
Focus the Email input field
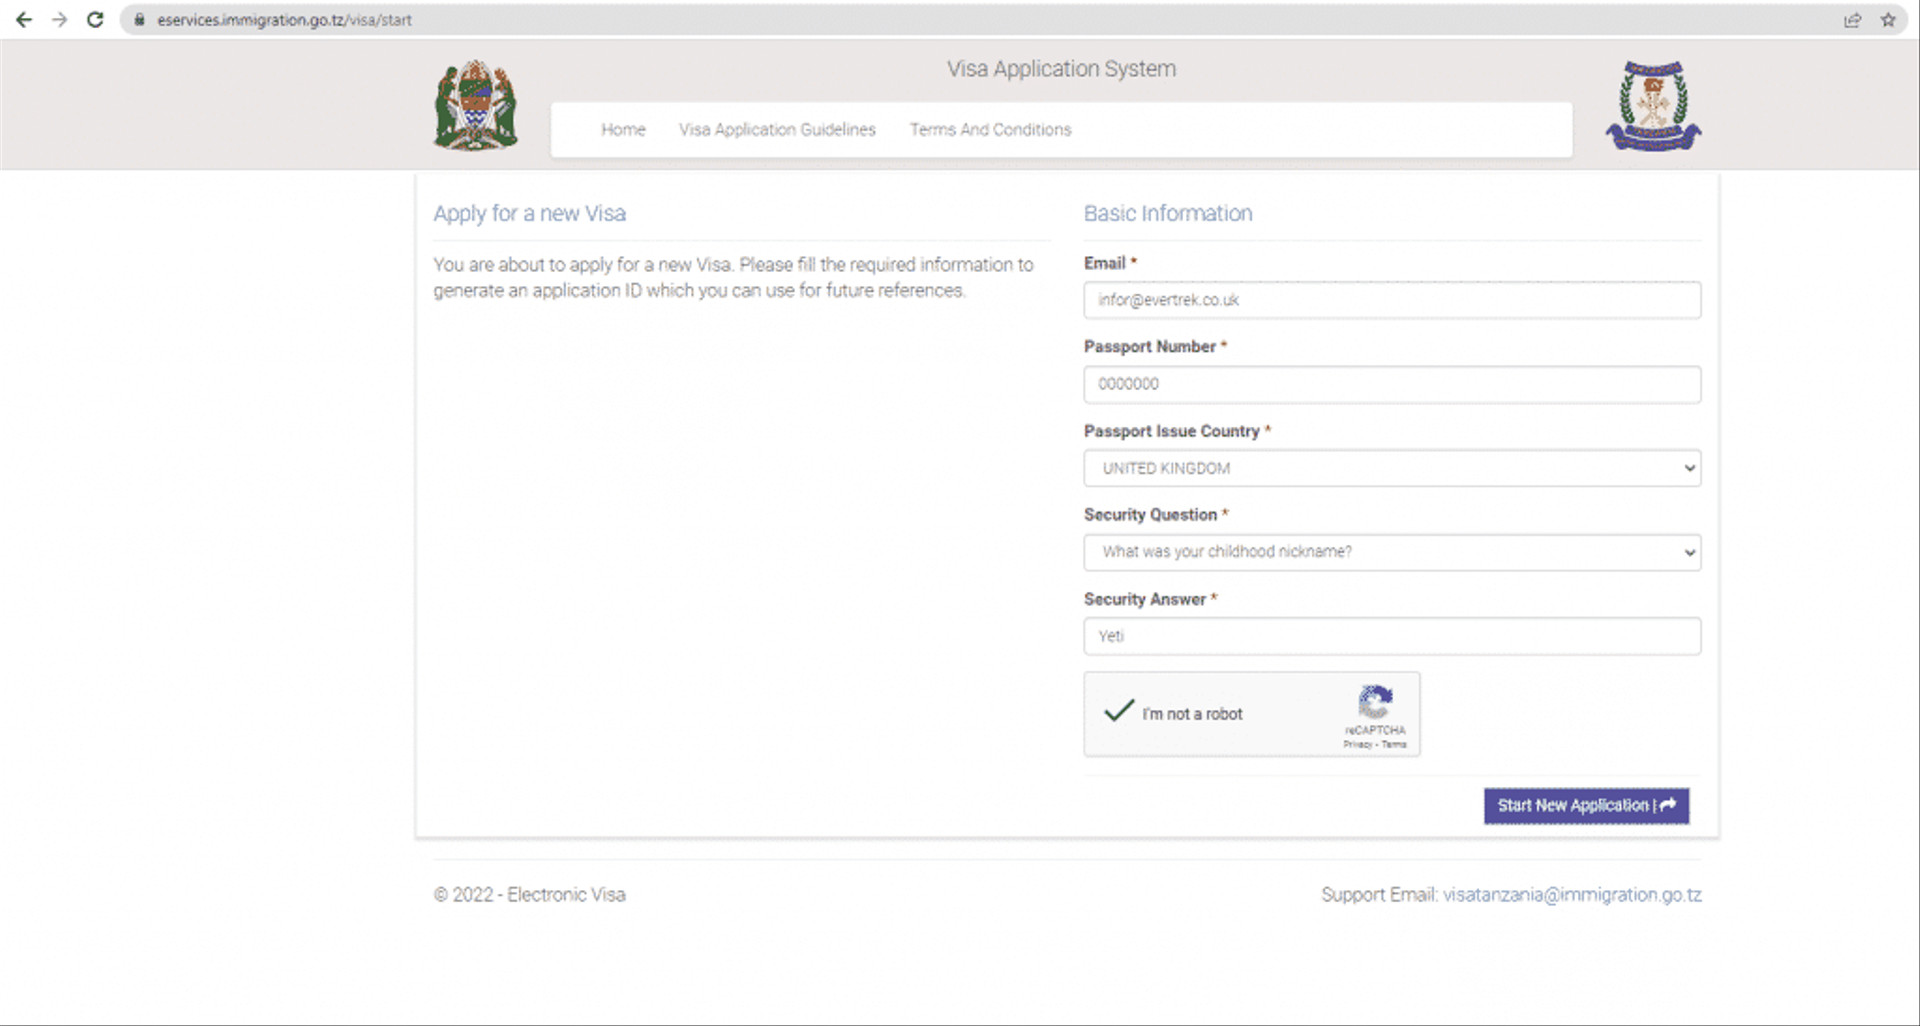[x=1392, y=300]
